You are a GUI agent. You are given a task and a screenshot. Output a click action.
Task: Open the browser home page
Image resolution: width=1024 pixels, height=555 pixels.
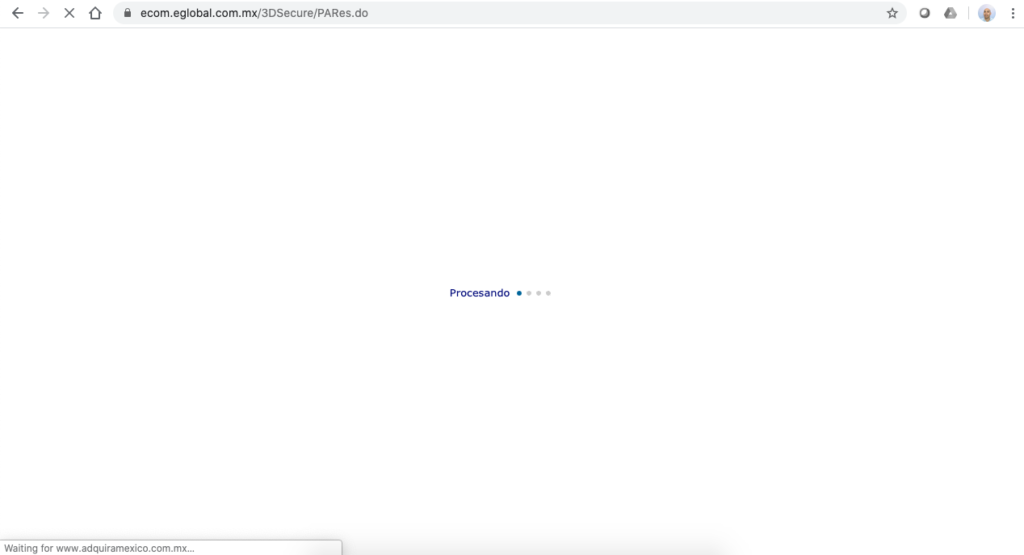[x=95, y=13]
